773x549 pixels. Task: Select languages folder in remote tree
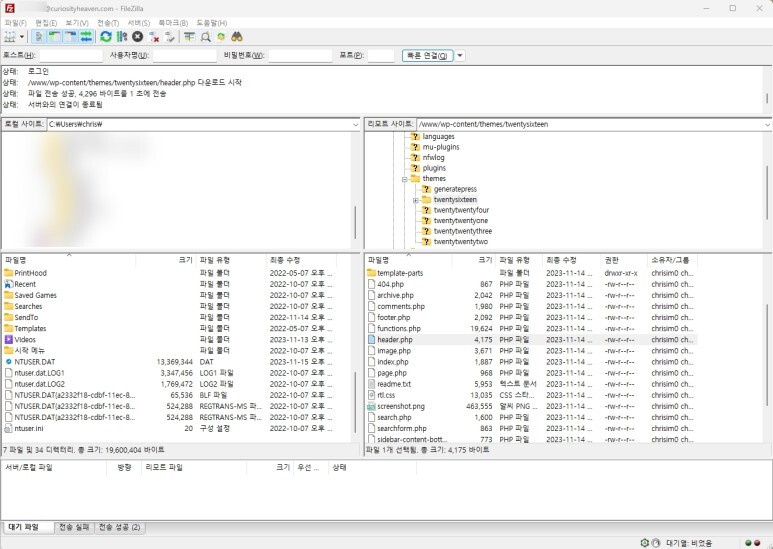(438, 137)
